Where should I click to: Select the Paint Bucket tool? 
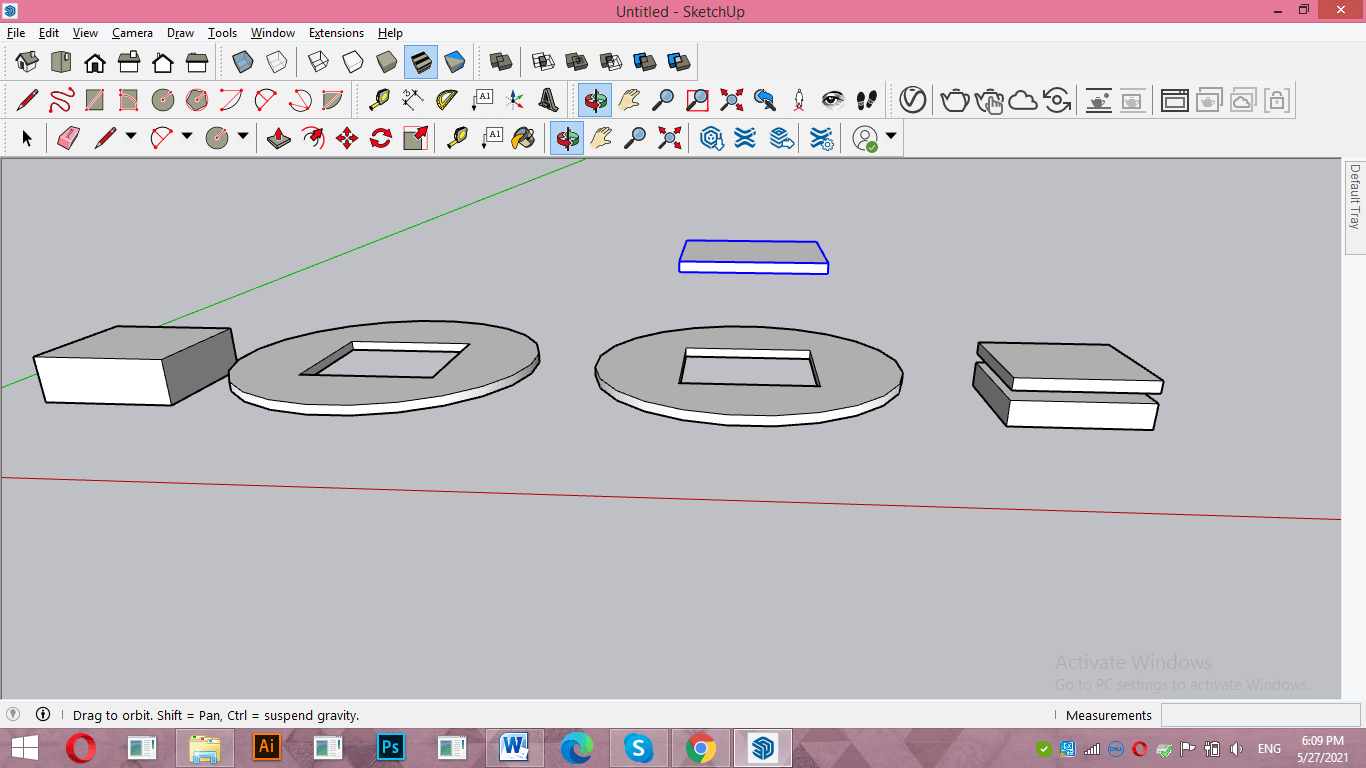tap(523, 138)
